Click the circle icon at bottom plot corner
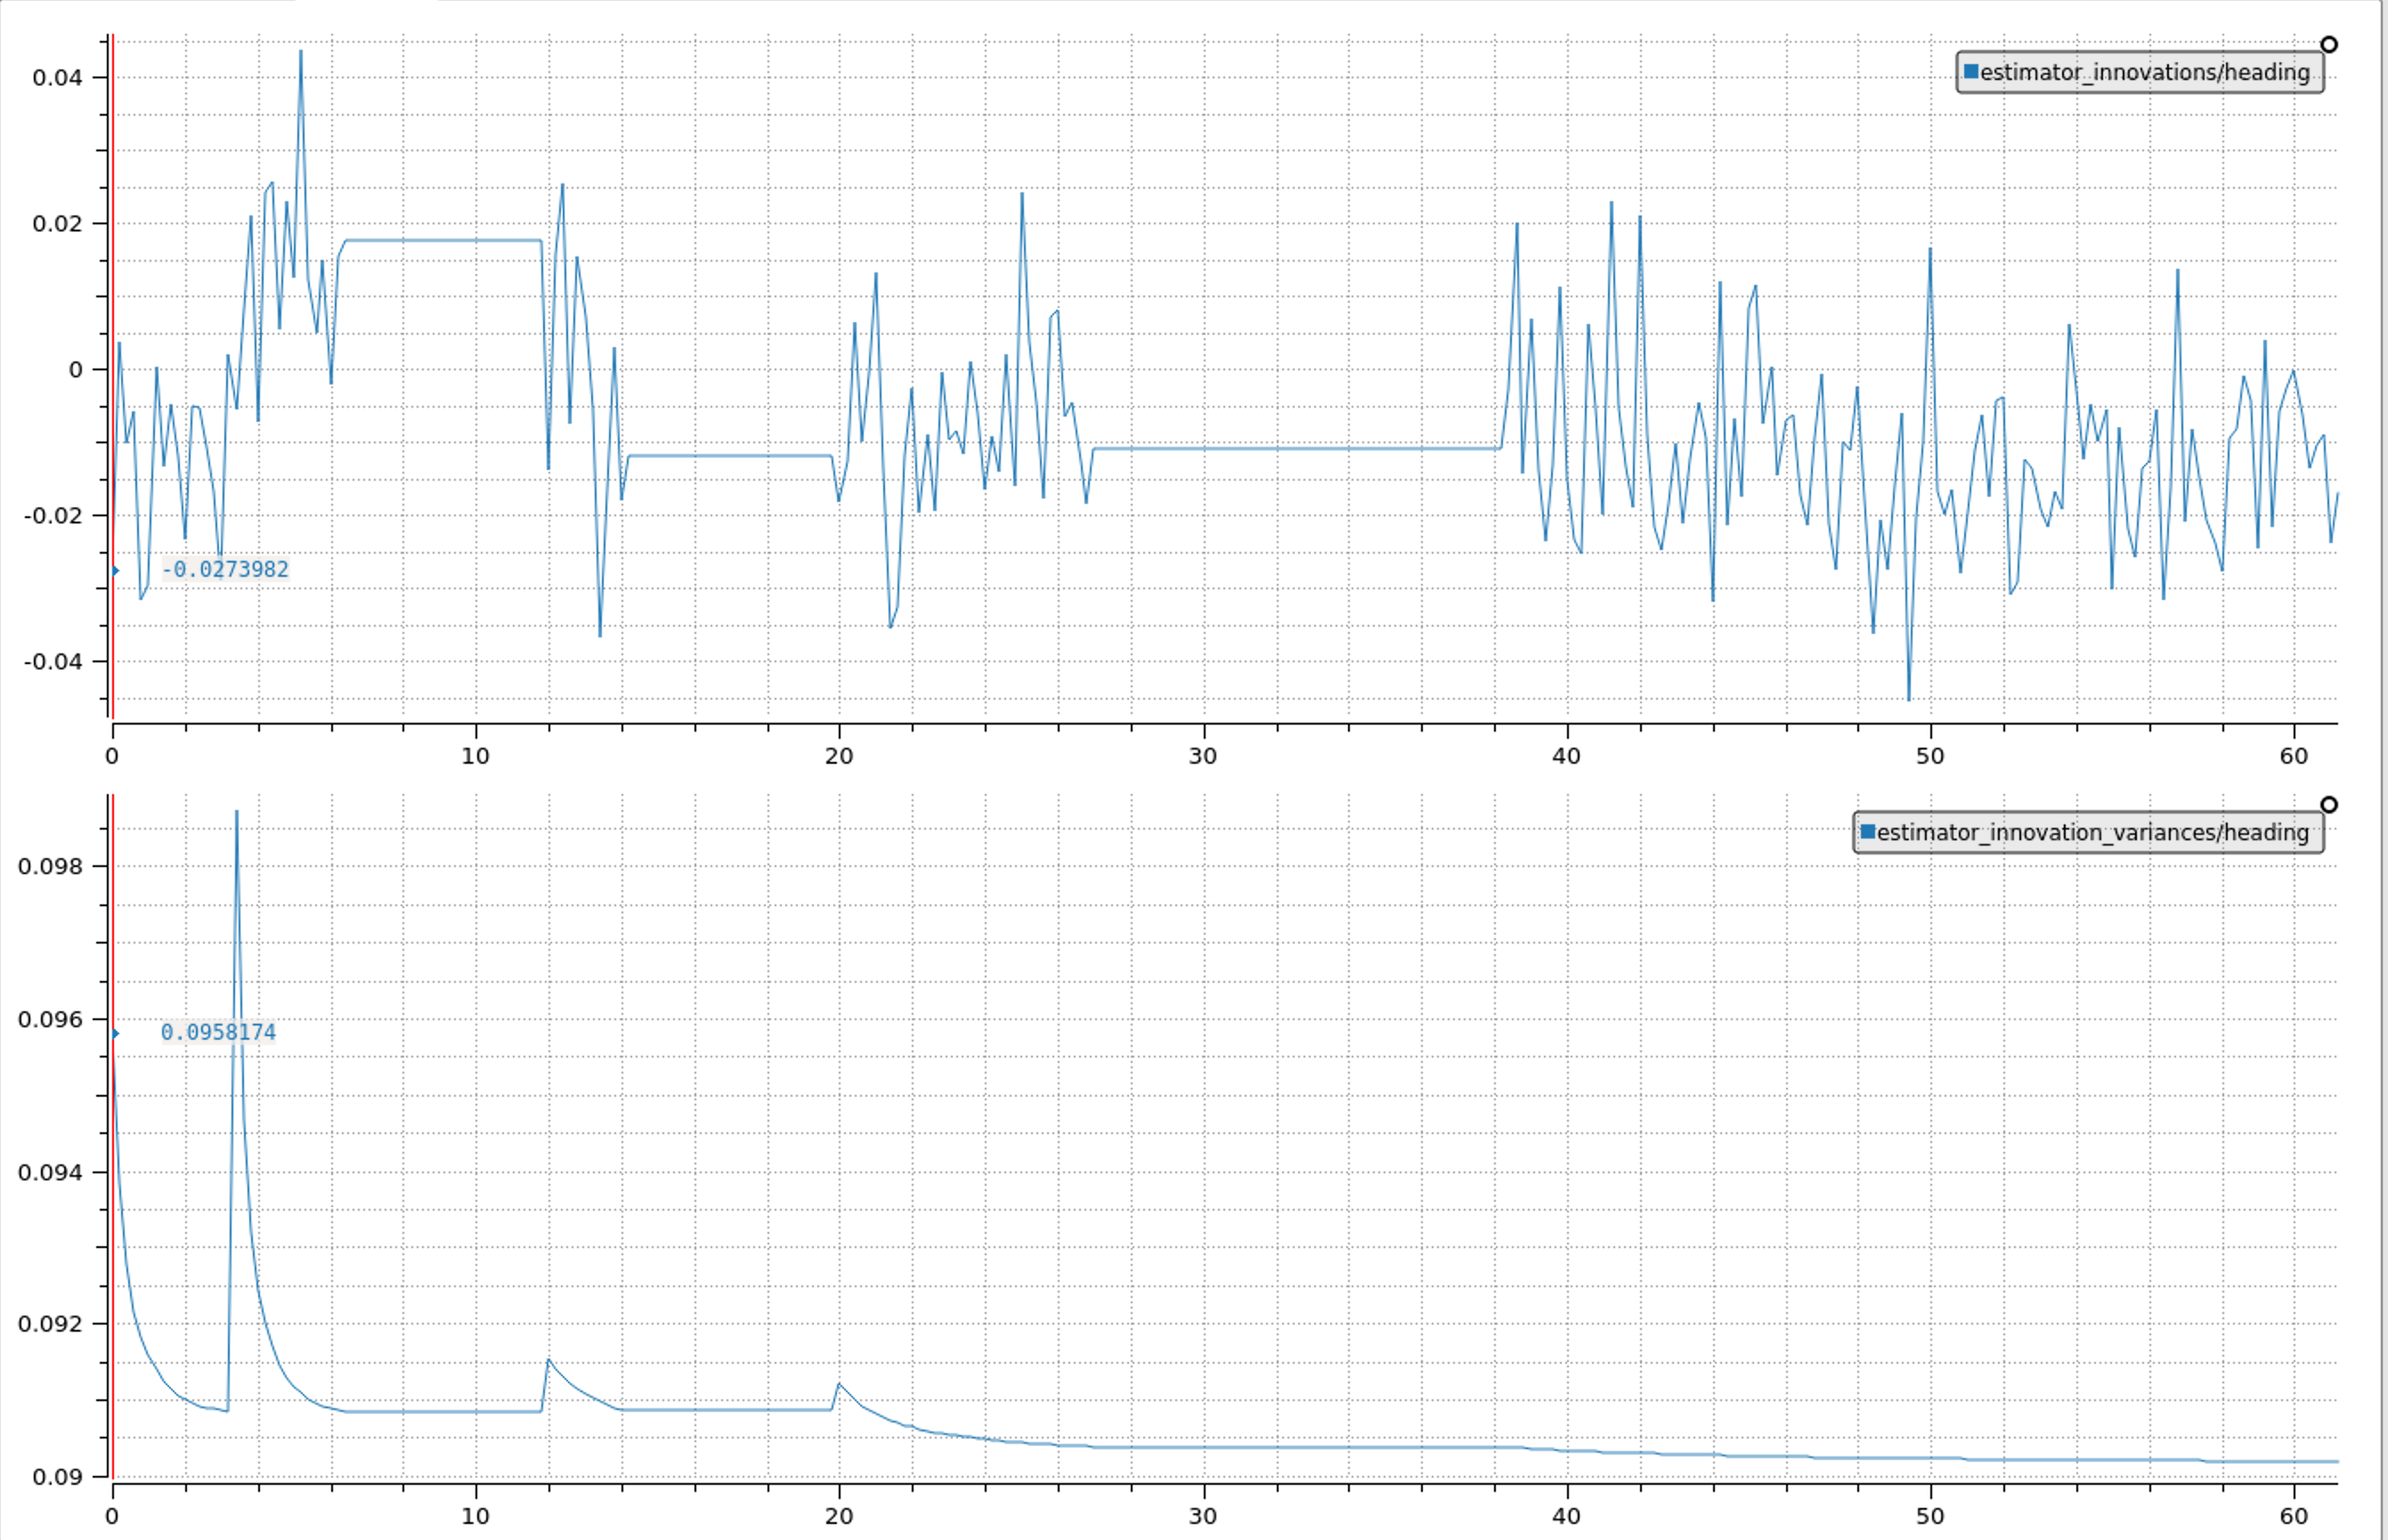This screenshot has width=2388, height=1540. [x=2329, y=804]
